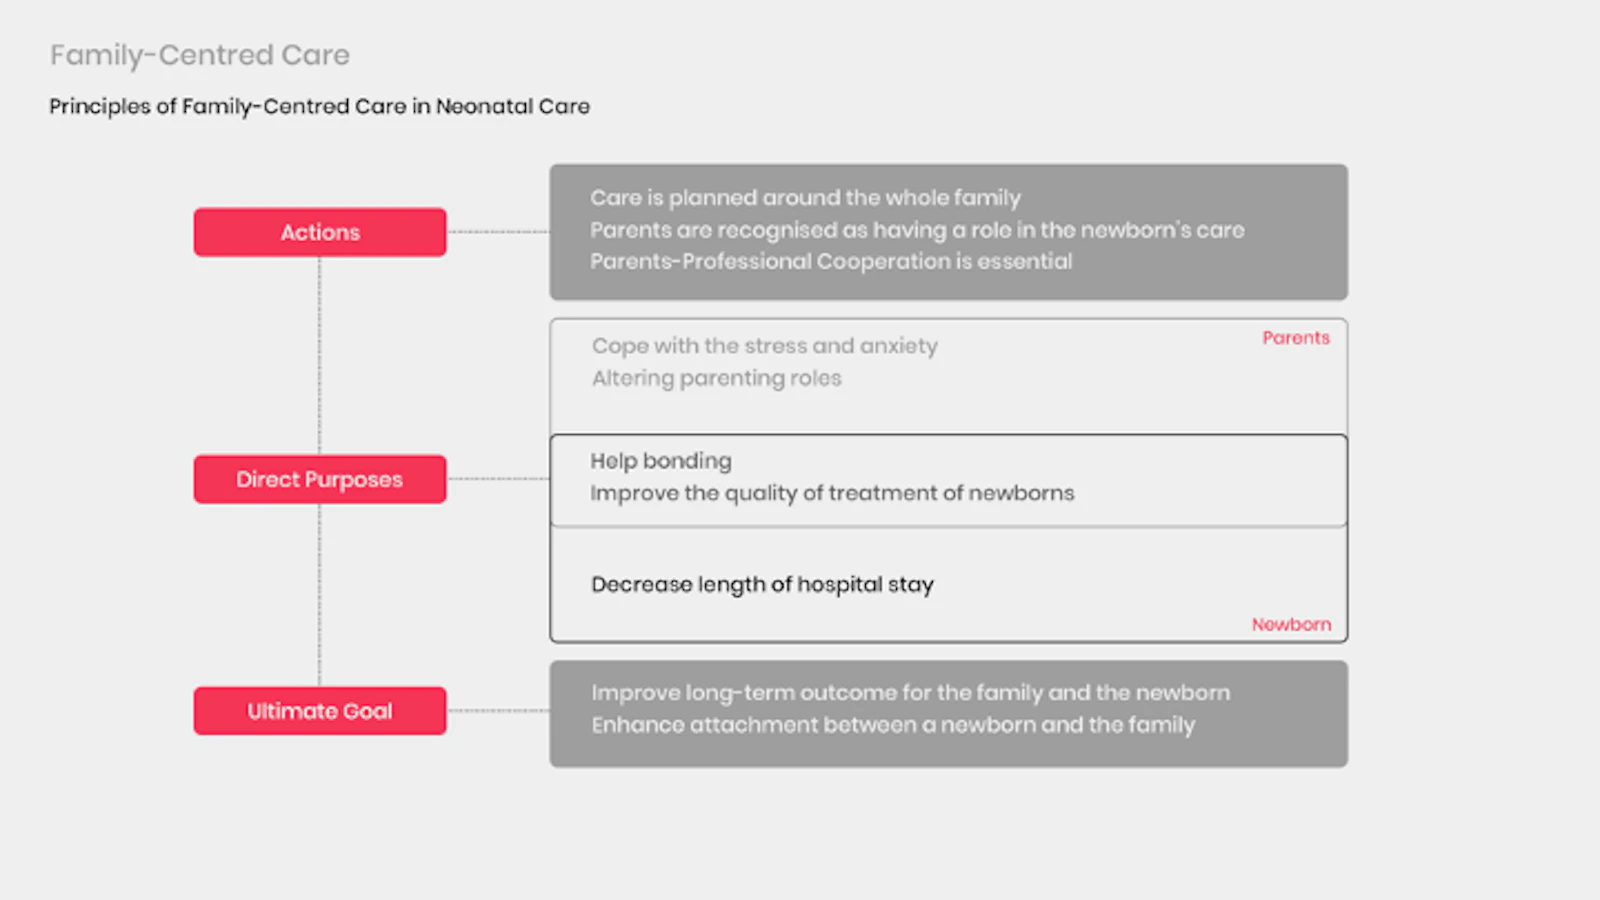The height and width of the screenshot is (900, 1600).
Task: Select the 'Parents are recognised' text line
Action: 916,230
